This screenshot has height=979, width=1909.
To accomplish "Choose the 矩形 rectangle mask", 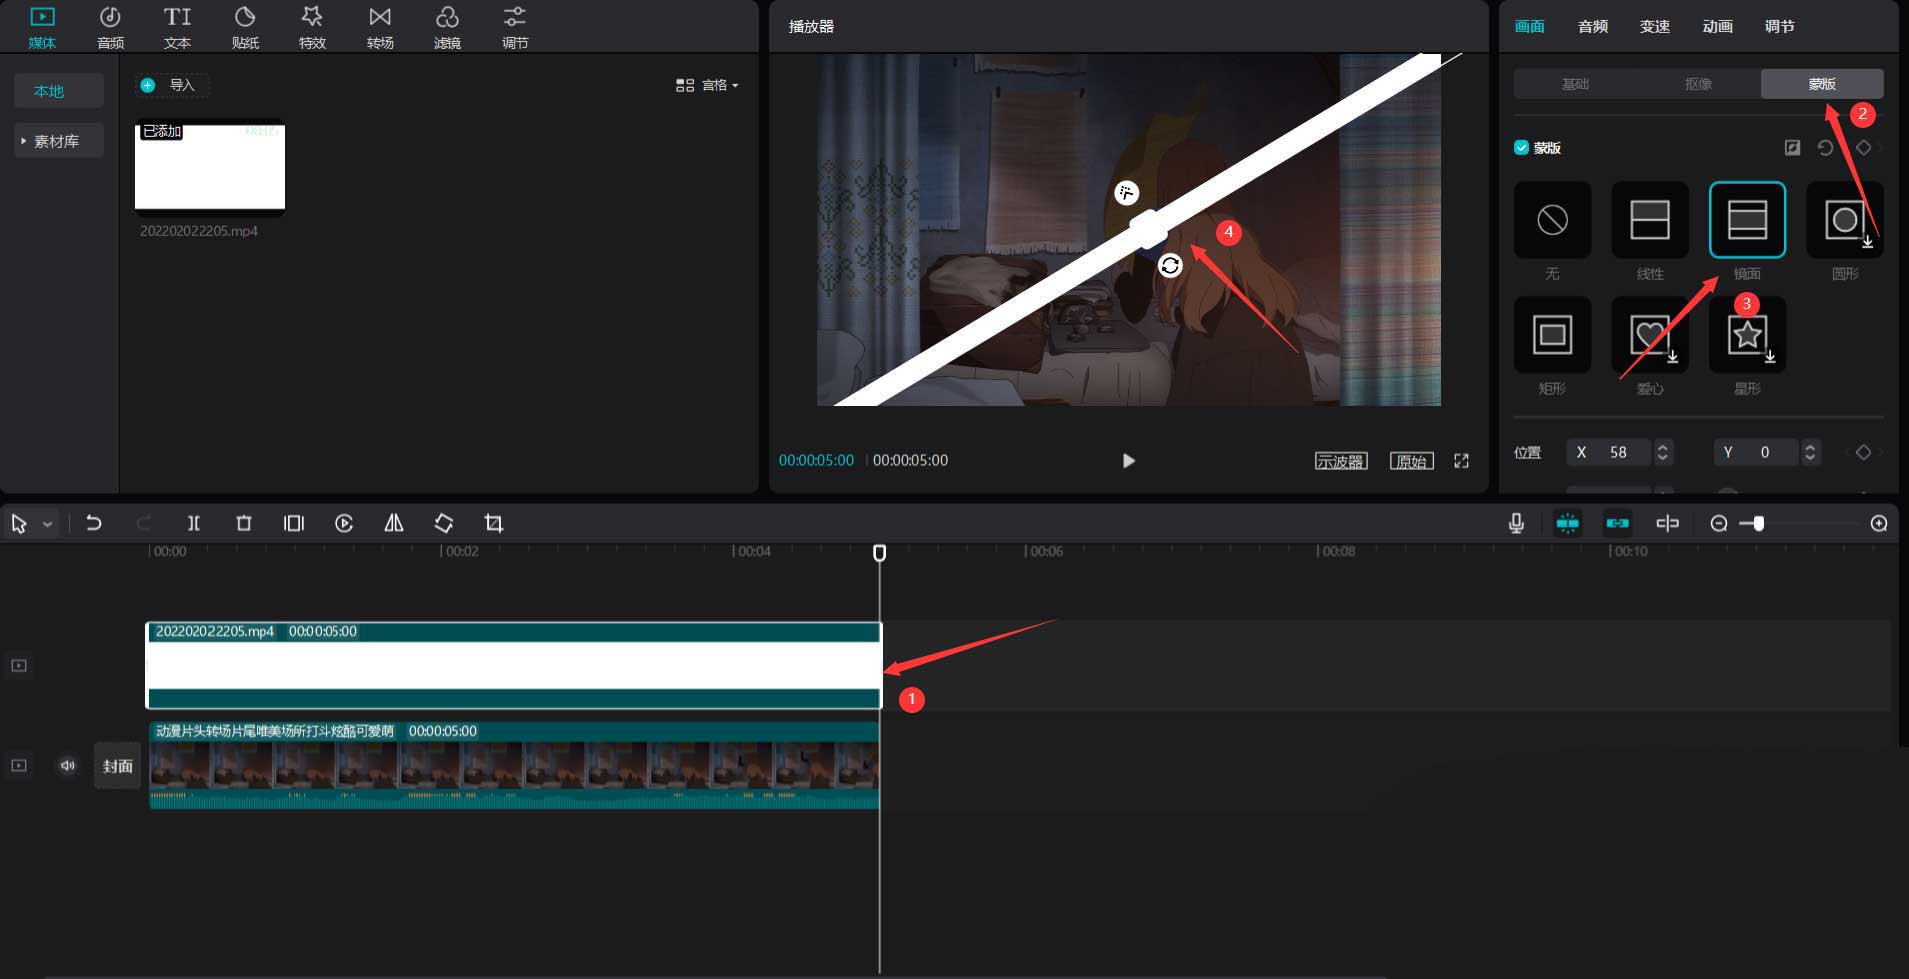I will click(1552, 335).
